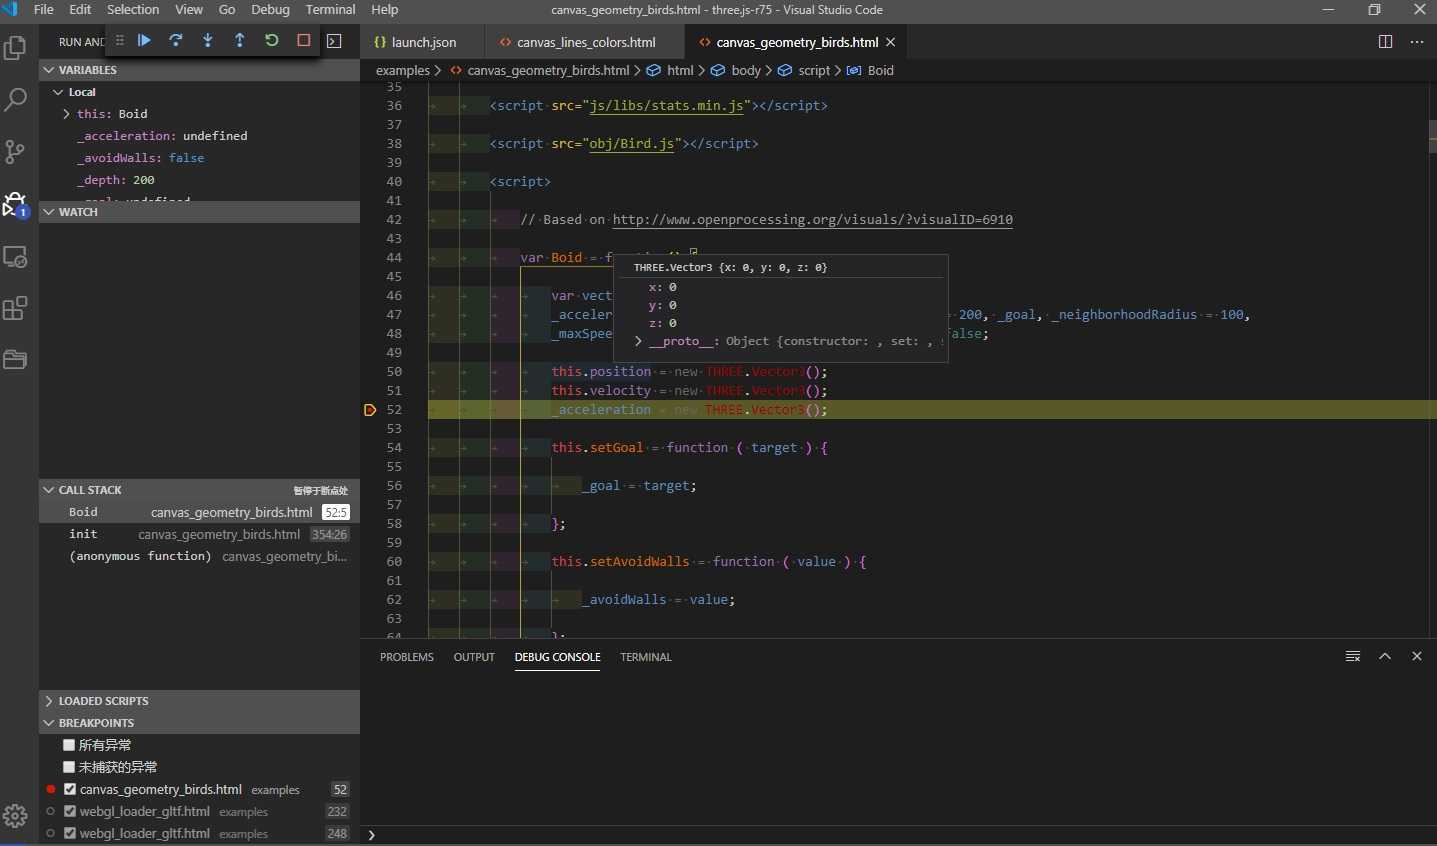This screenshot has height=846, width=1437.
Task: Switch to the TERMINAL panel tab
Action: [646, 657]
